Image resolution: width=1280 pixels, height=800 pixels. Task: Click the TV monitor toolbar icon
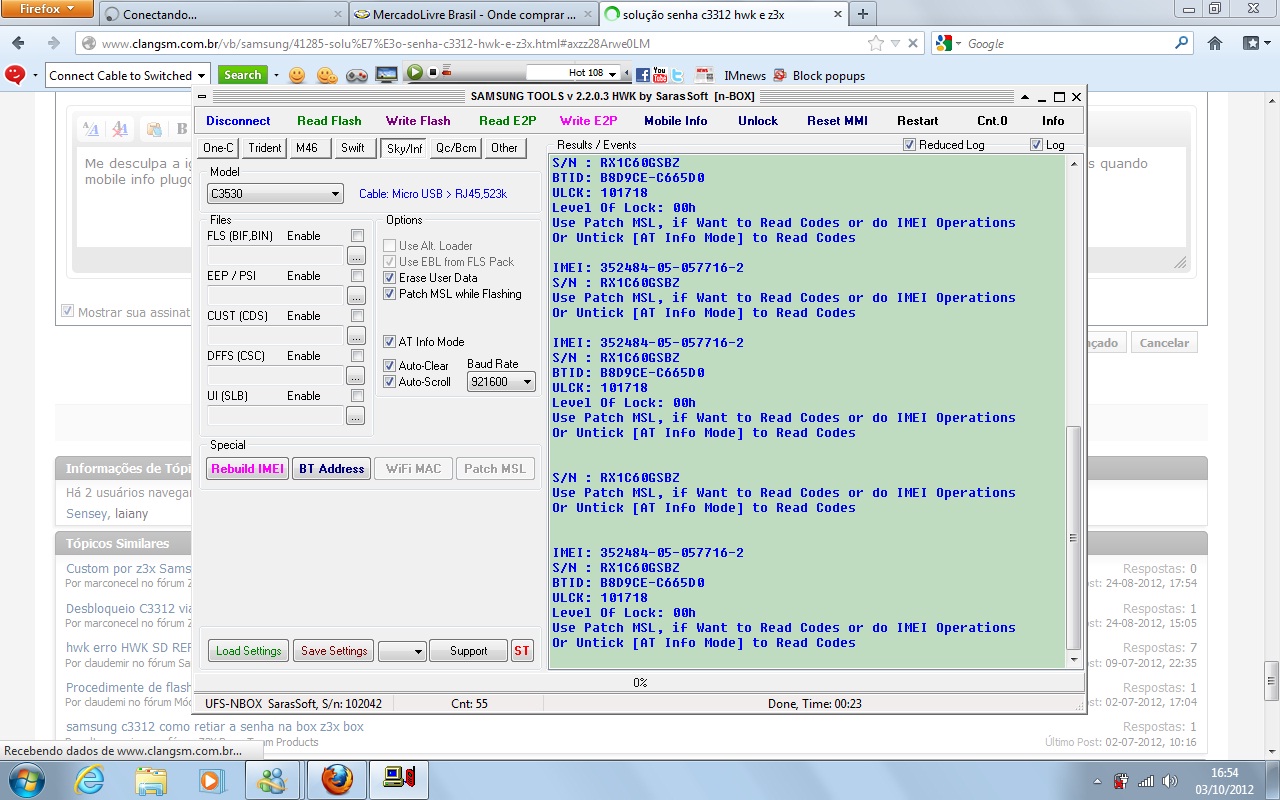[387, 74]
